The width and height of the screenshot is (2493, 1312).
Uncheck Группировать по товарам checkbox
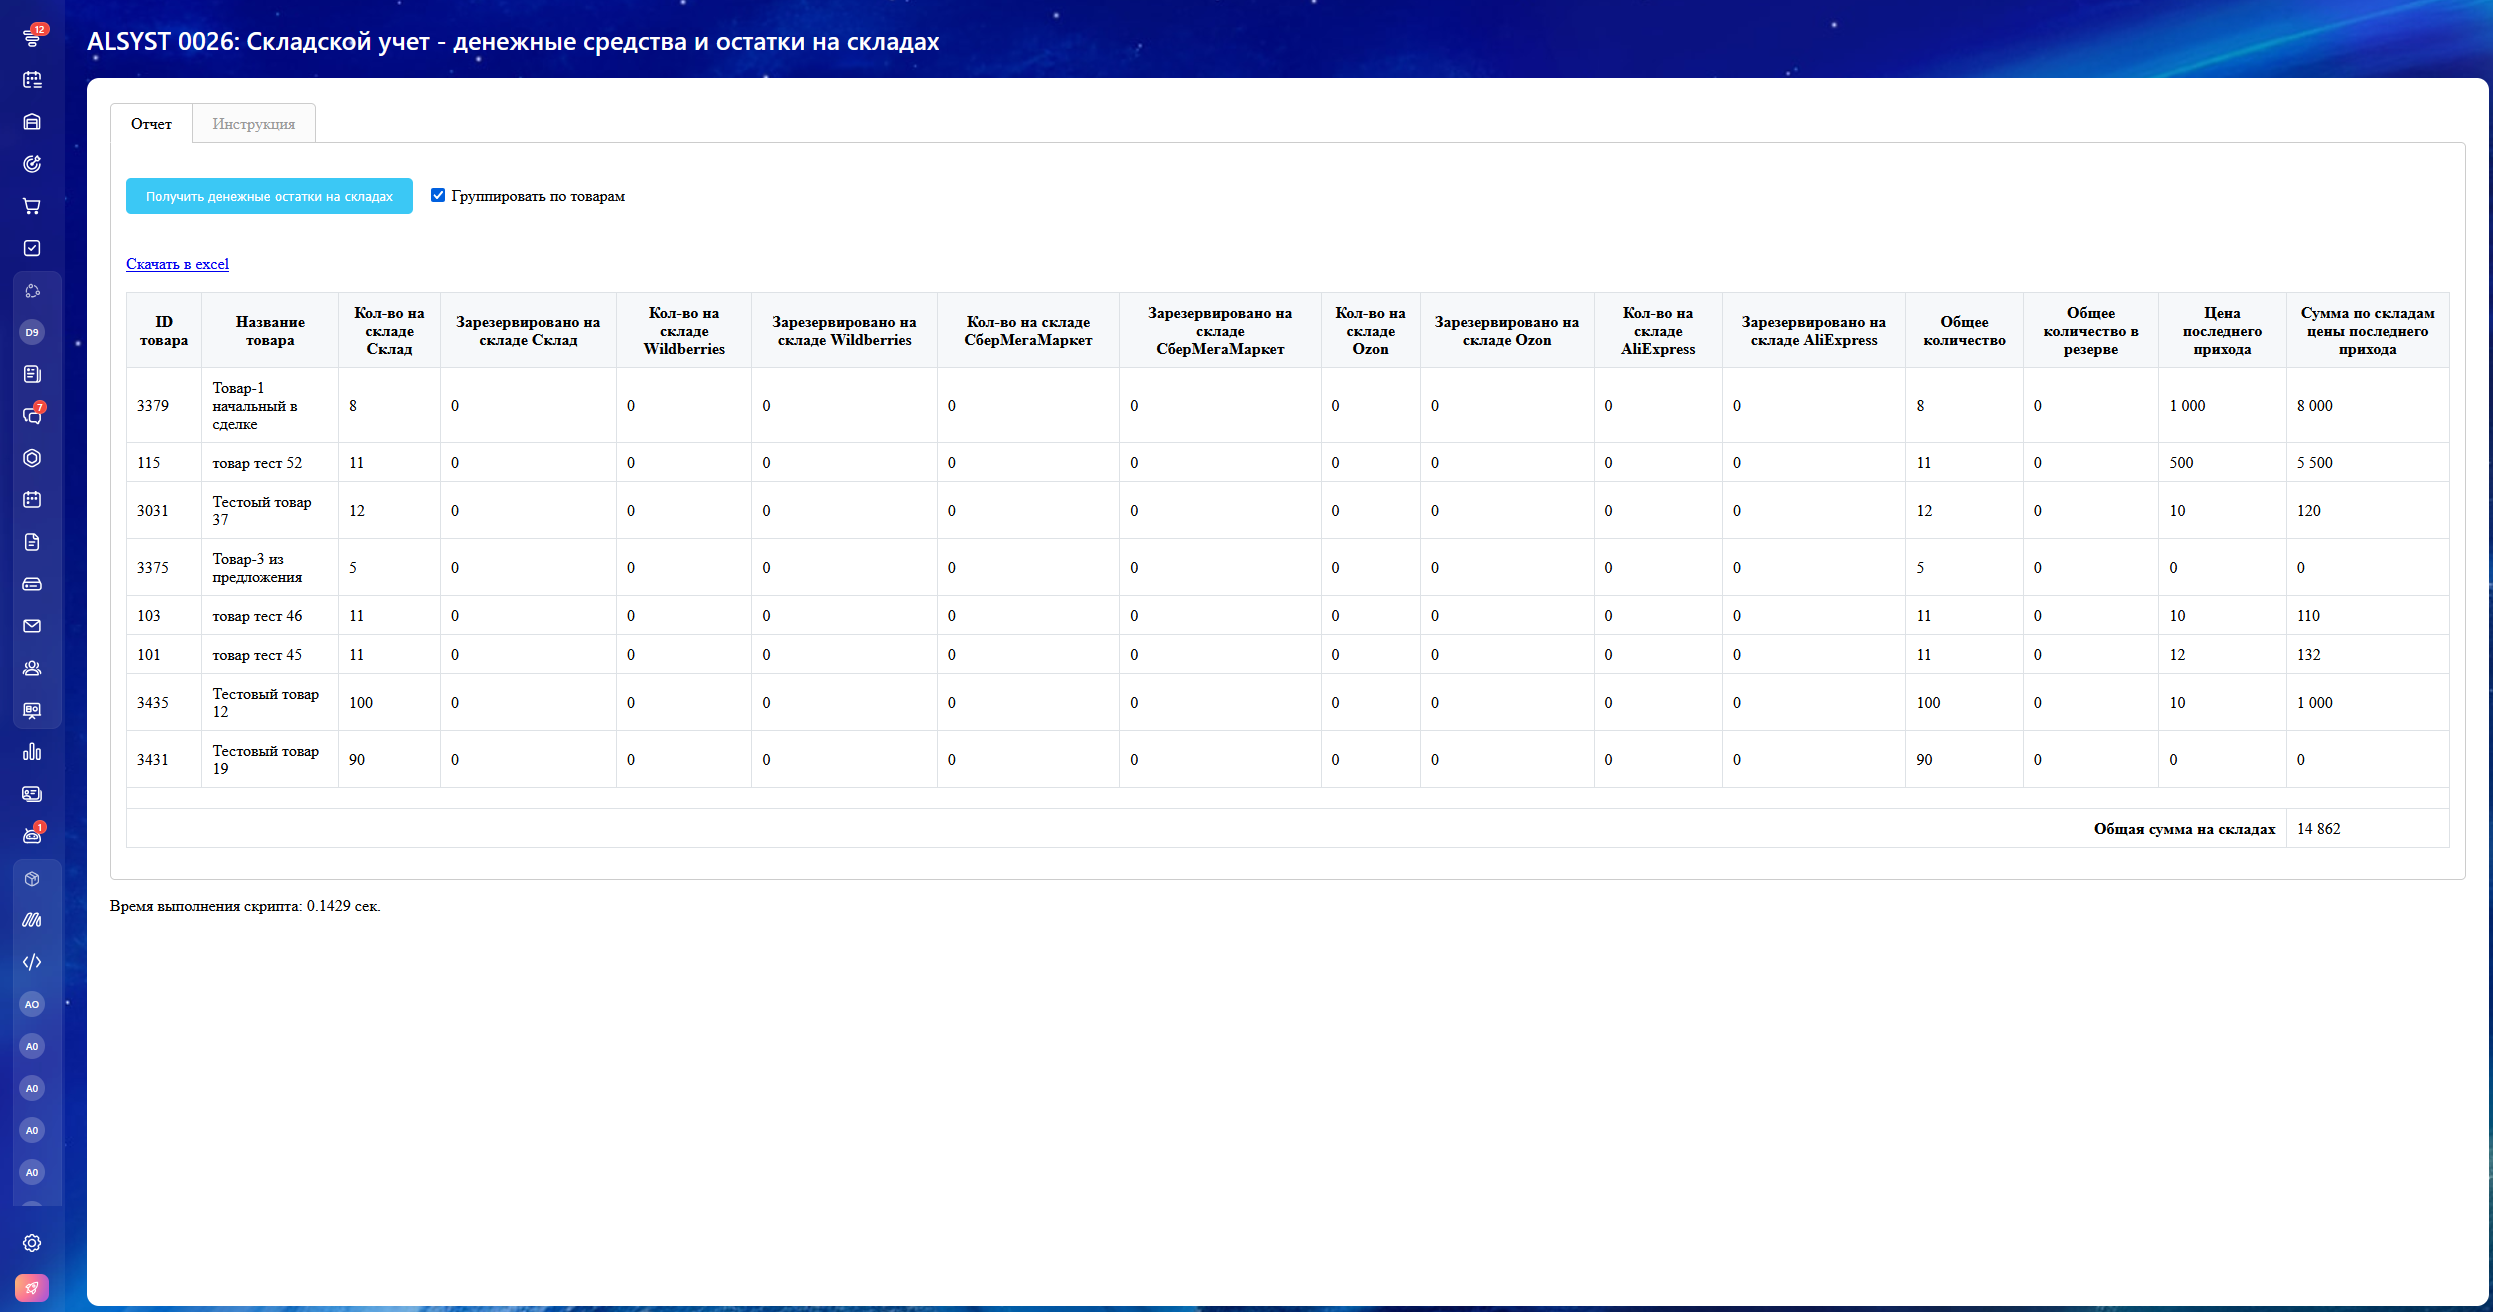pos(438,195)
